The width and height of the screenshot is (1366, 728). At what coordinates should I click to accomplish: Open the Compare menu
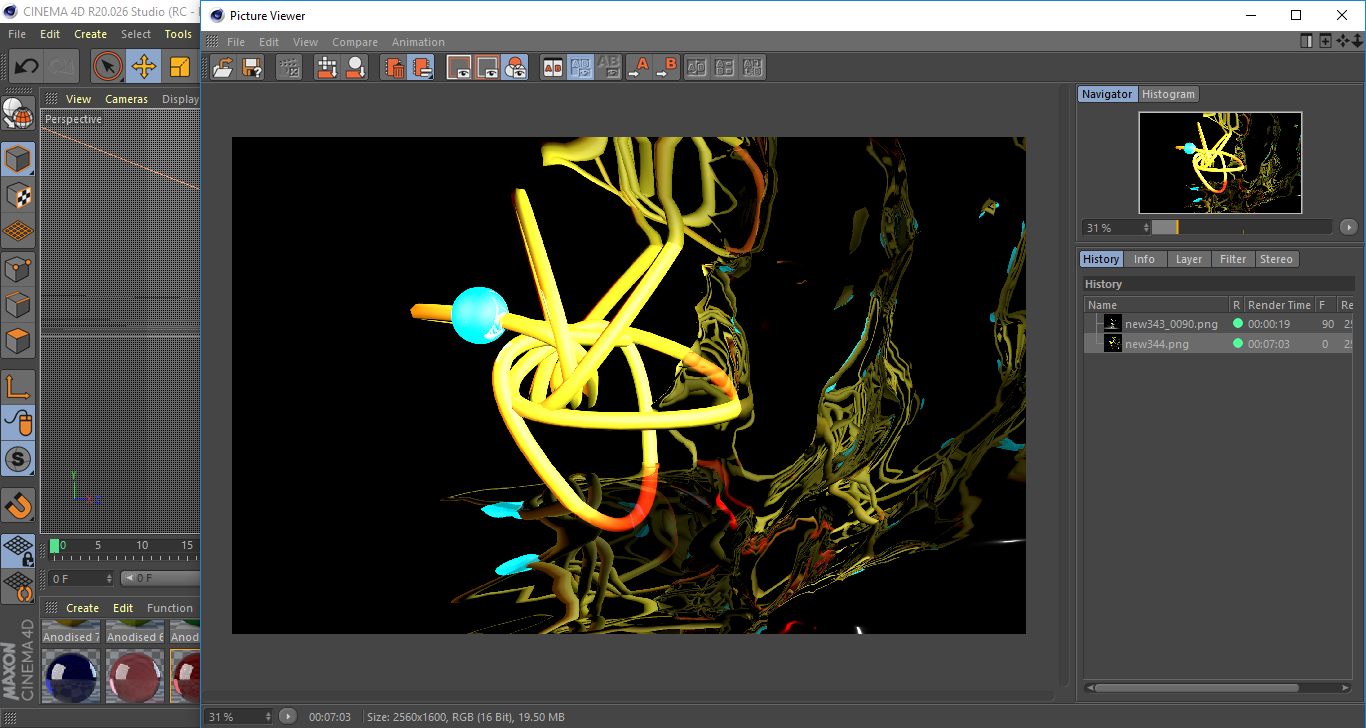355,42
